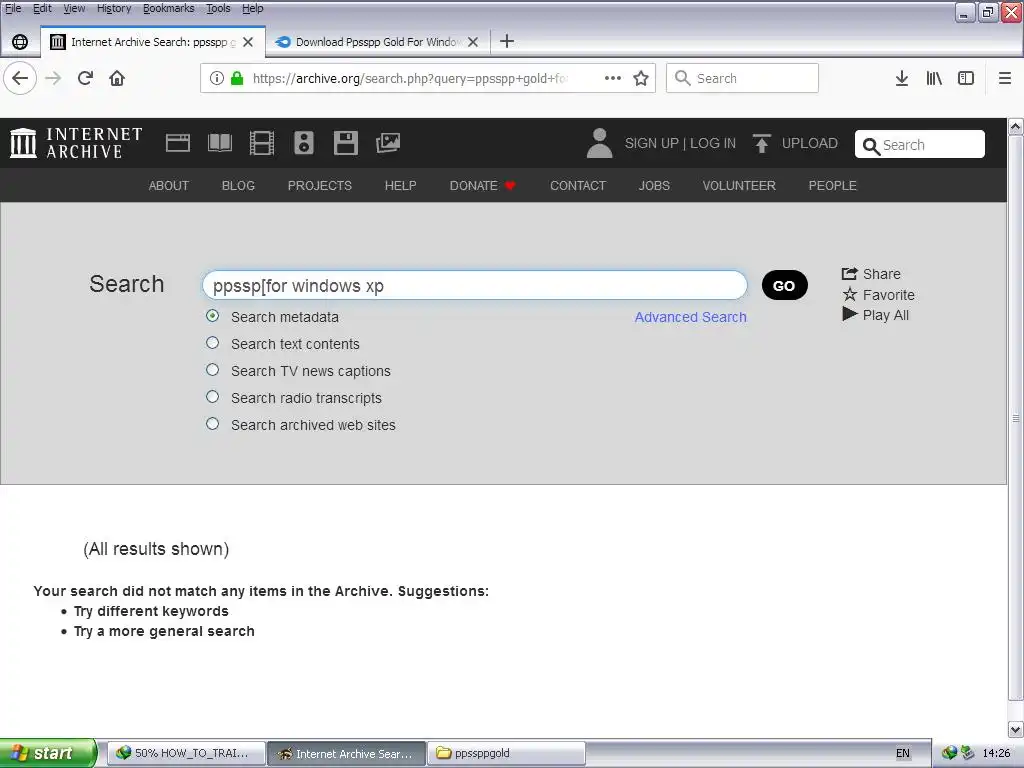Open the Bookmarks menu

[168, 8]
